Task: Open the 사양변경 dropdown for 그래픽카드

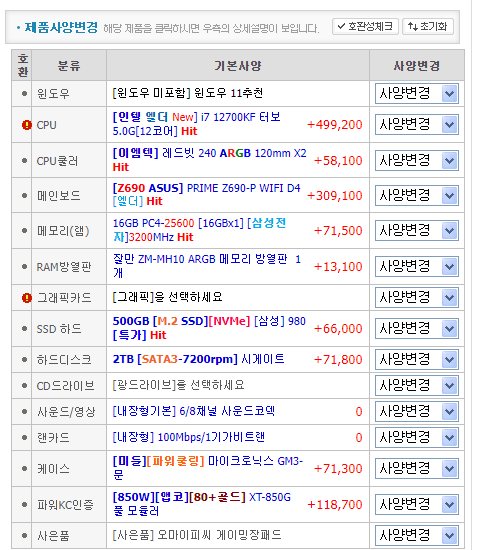Action: [x=417, y=297]
